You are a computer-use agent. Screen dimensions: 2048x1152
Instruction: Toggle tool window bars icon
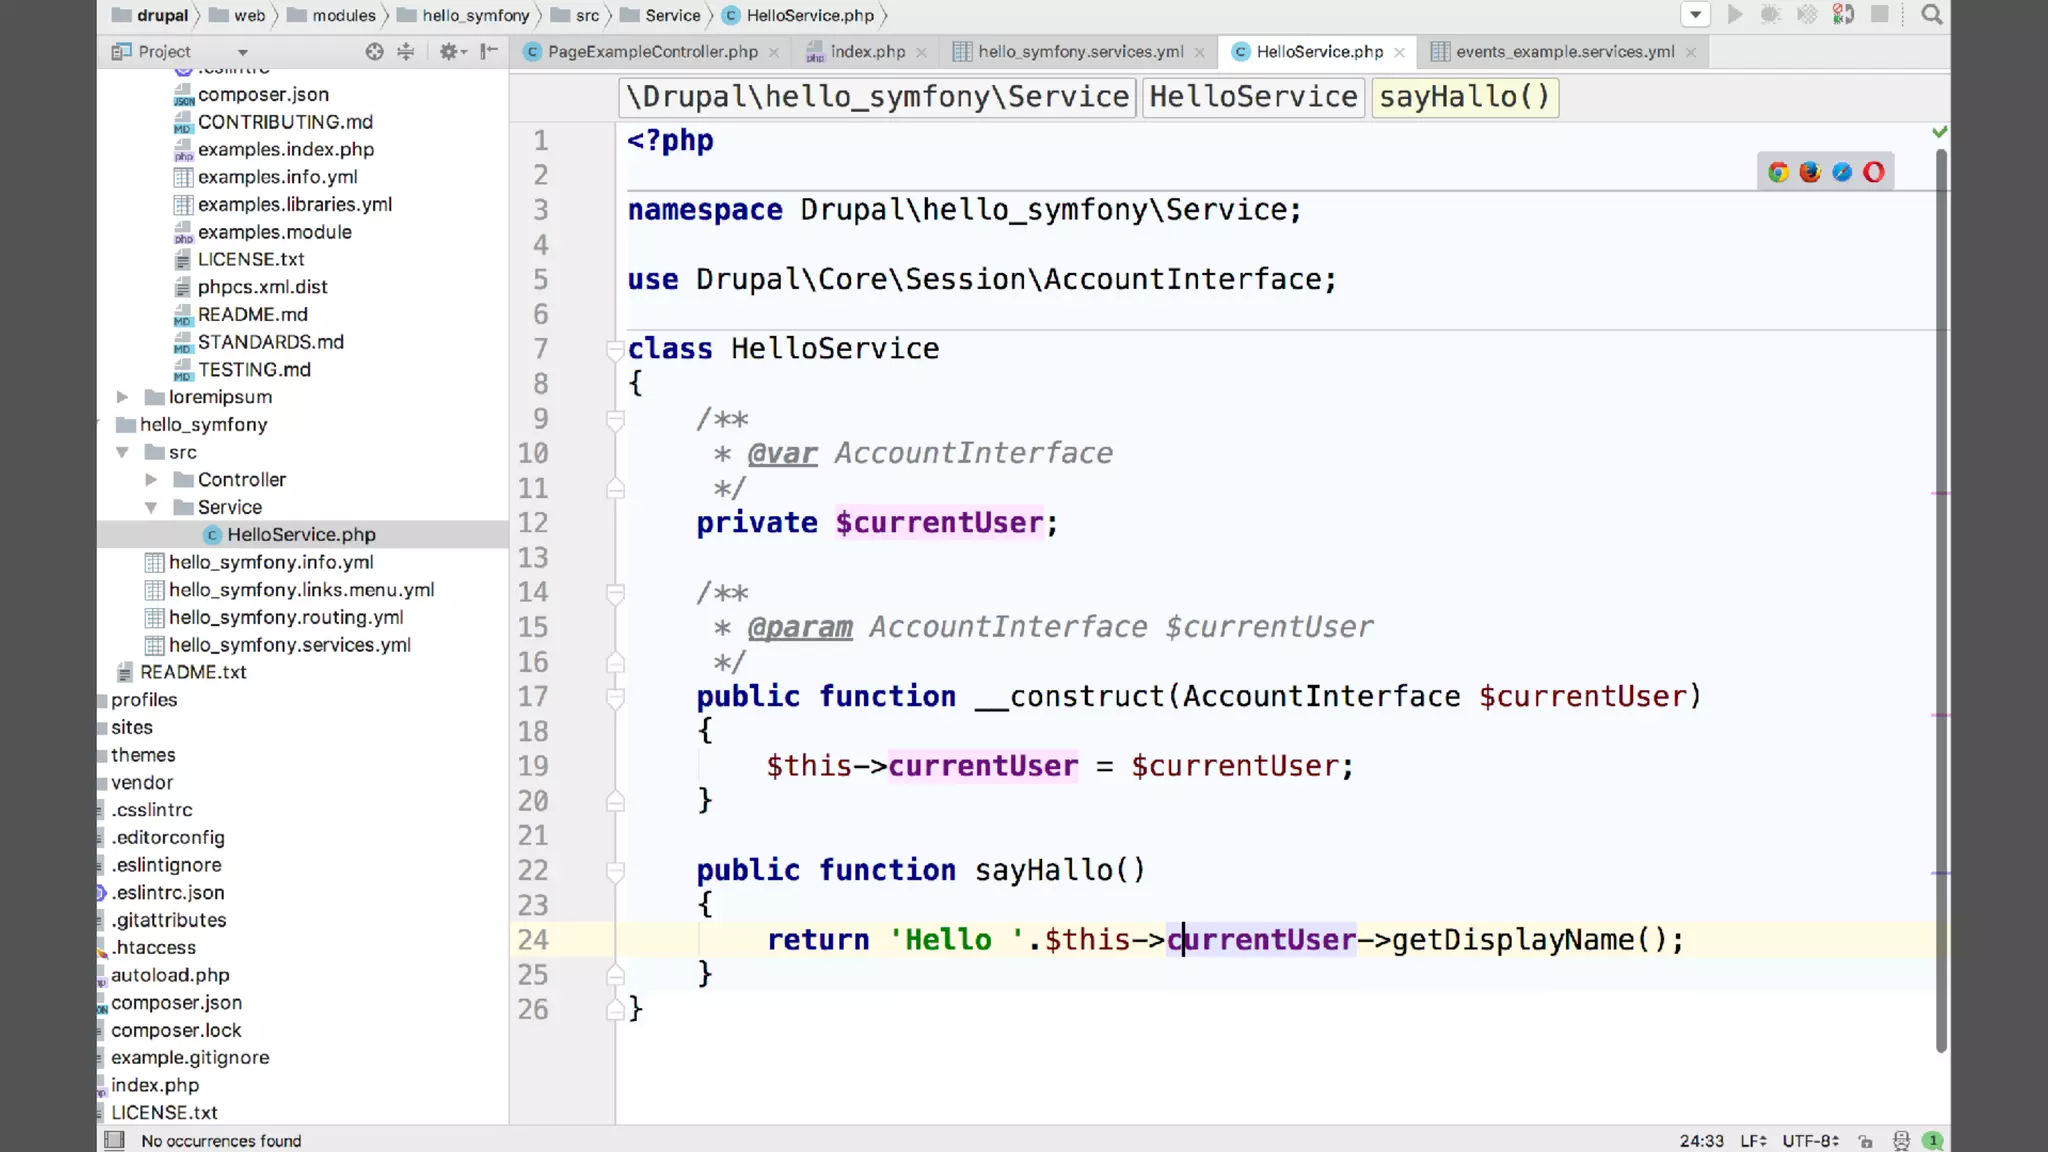pyautogui.click(x=115, y=1140)
